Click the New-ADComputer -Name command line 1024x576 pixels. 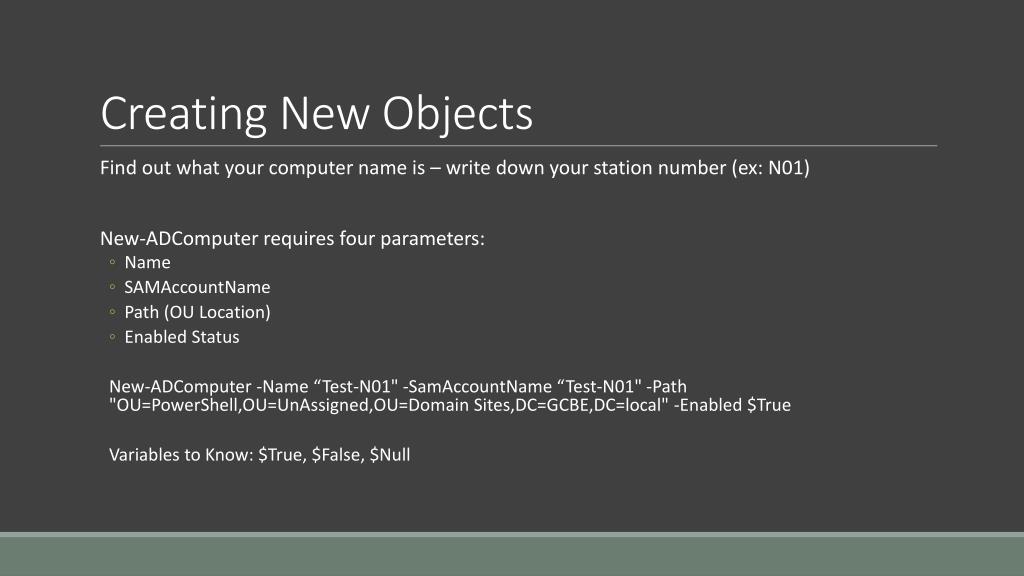tap(398, 387)
